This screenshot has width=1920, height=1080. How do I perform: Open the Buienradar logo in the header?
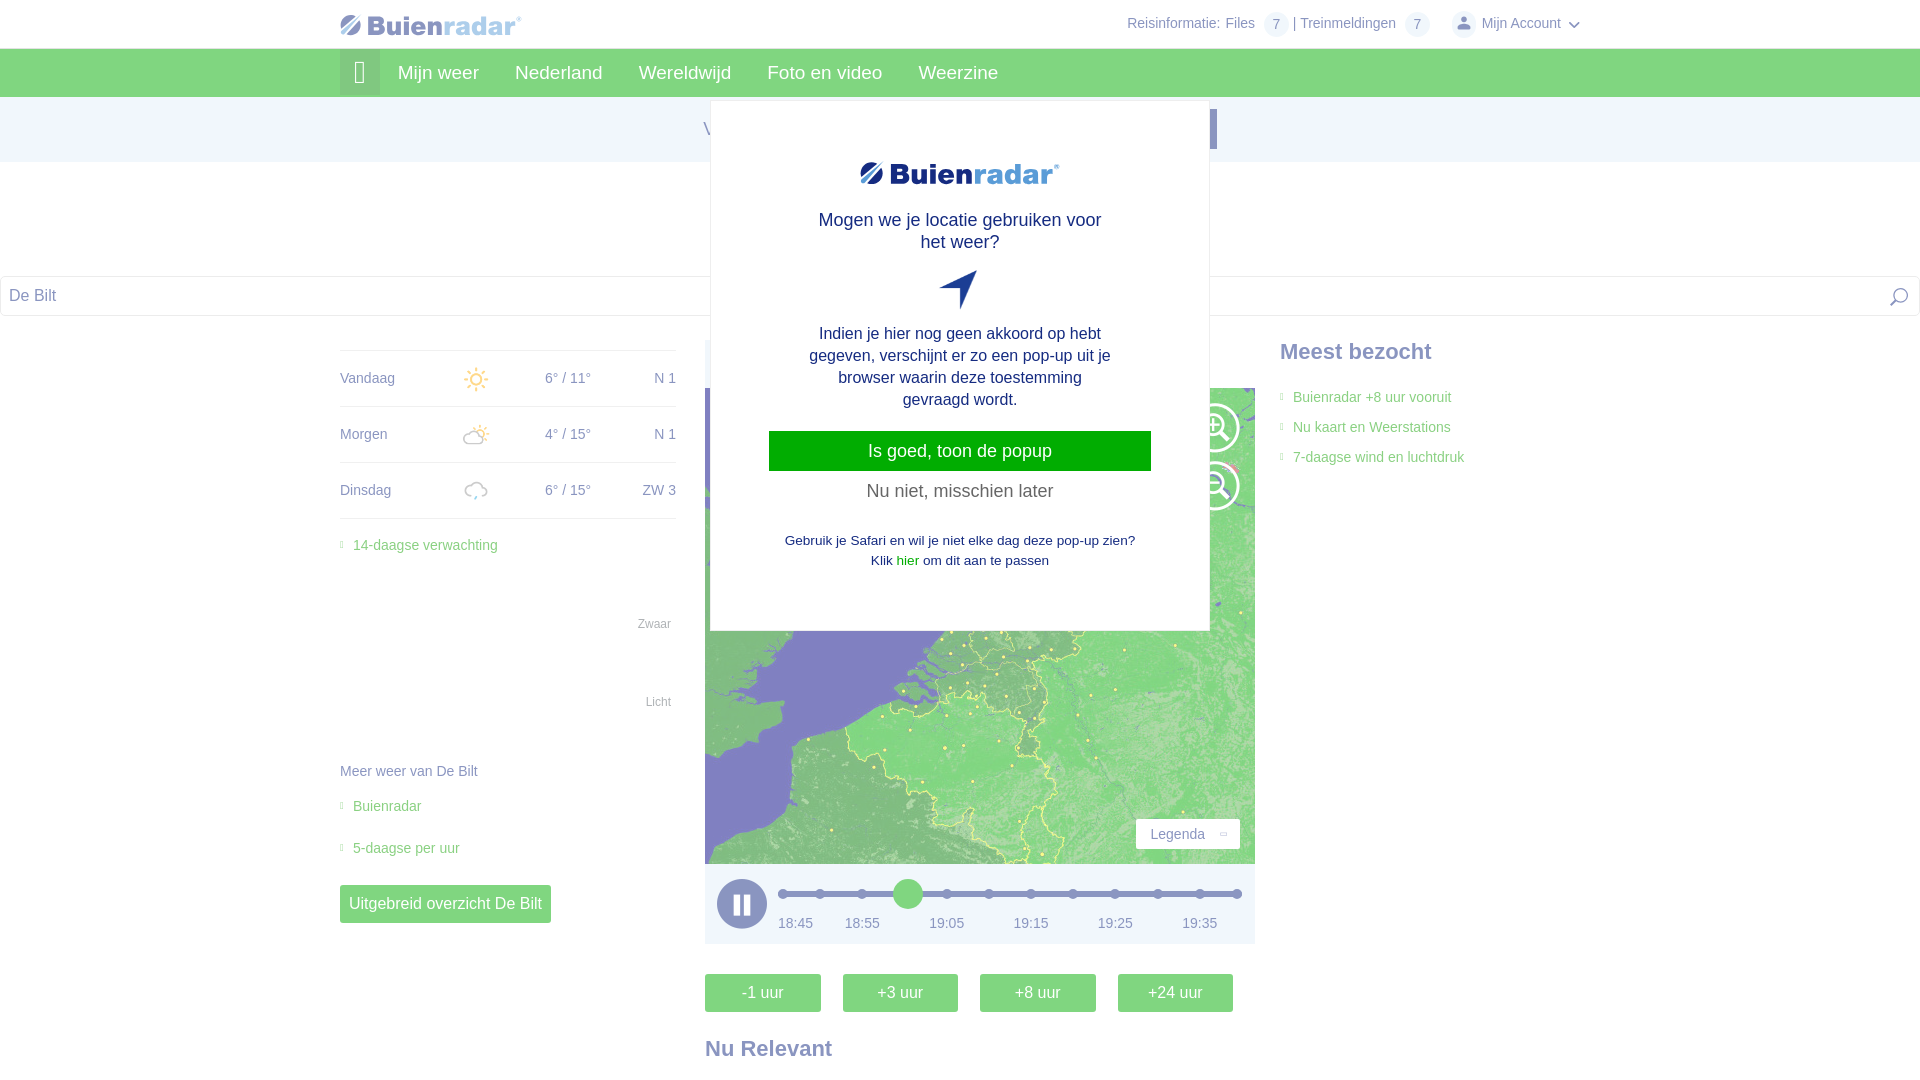pos(431,25)
